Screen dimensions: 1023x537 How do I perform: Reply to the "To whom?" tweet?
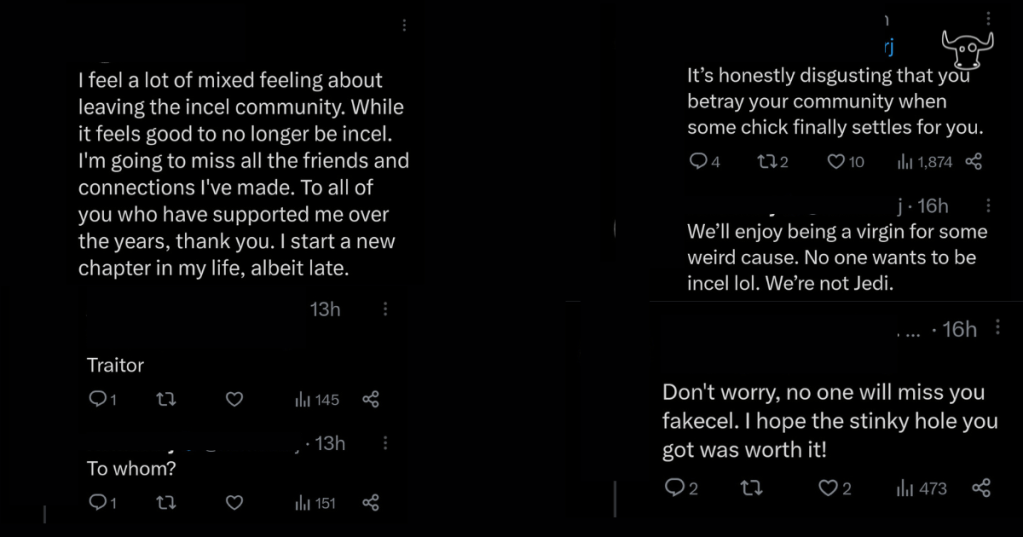coord(98,503)
